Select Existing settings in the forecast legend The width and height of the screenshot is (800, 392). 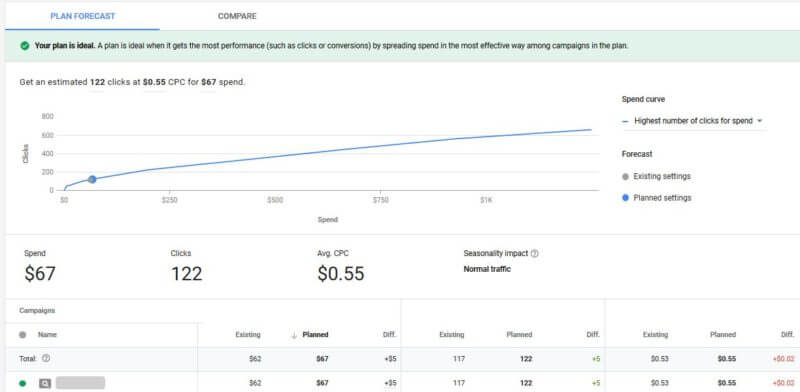pyautogui.click(x=657, y=176)
